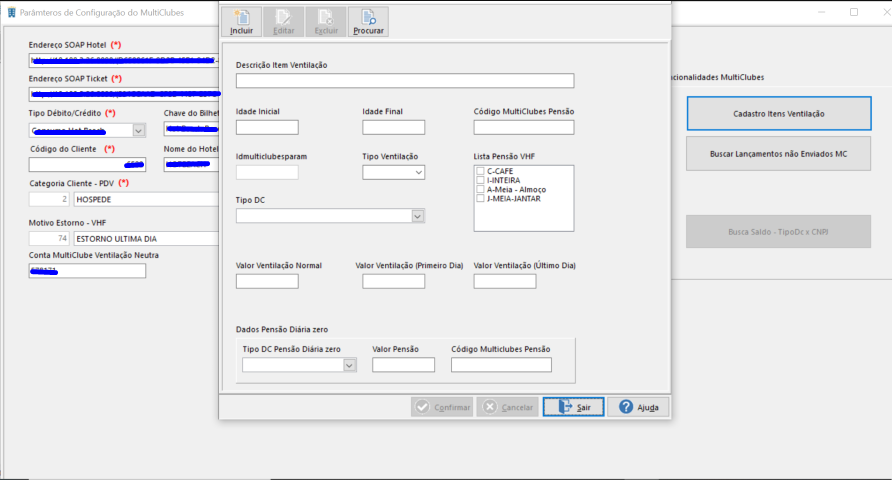Click the ESTORNO ULTIMA DIA field
892x480 pixels.
tap(146, 238)
